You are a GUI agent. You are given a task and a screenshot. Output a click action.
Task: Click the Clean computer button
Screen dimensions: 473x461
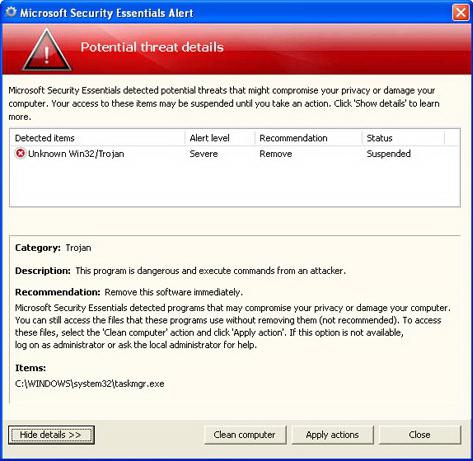[245, 435]
